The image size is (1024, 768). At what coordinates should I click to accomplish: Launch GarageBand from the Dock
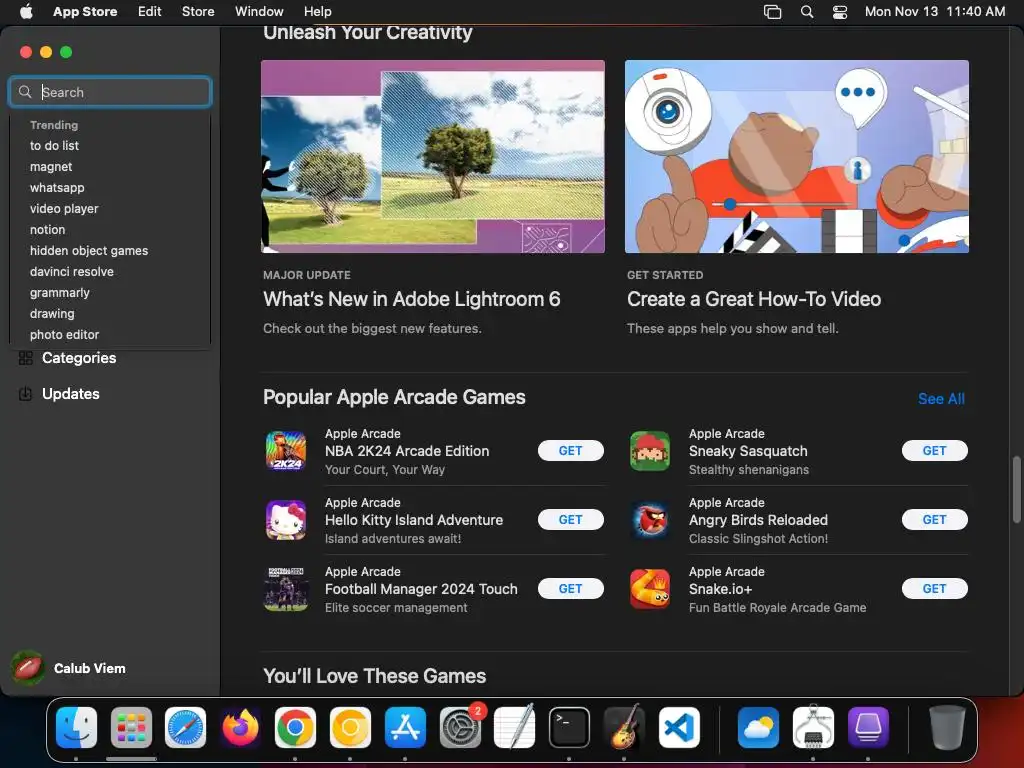(x=624, y=727)
